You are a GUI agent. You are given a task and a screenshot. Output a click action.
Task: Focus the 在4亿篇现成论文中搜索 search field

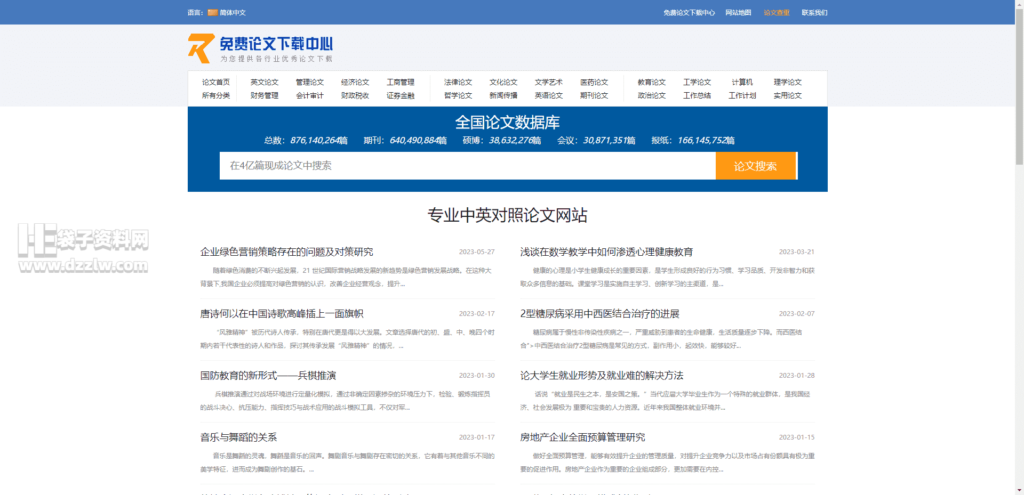click(x=468, y=166)
